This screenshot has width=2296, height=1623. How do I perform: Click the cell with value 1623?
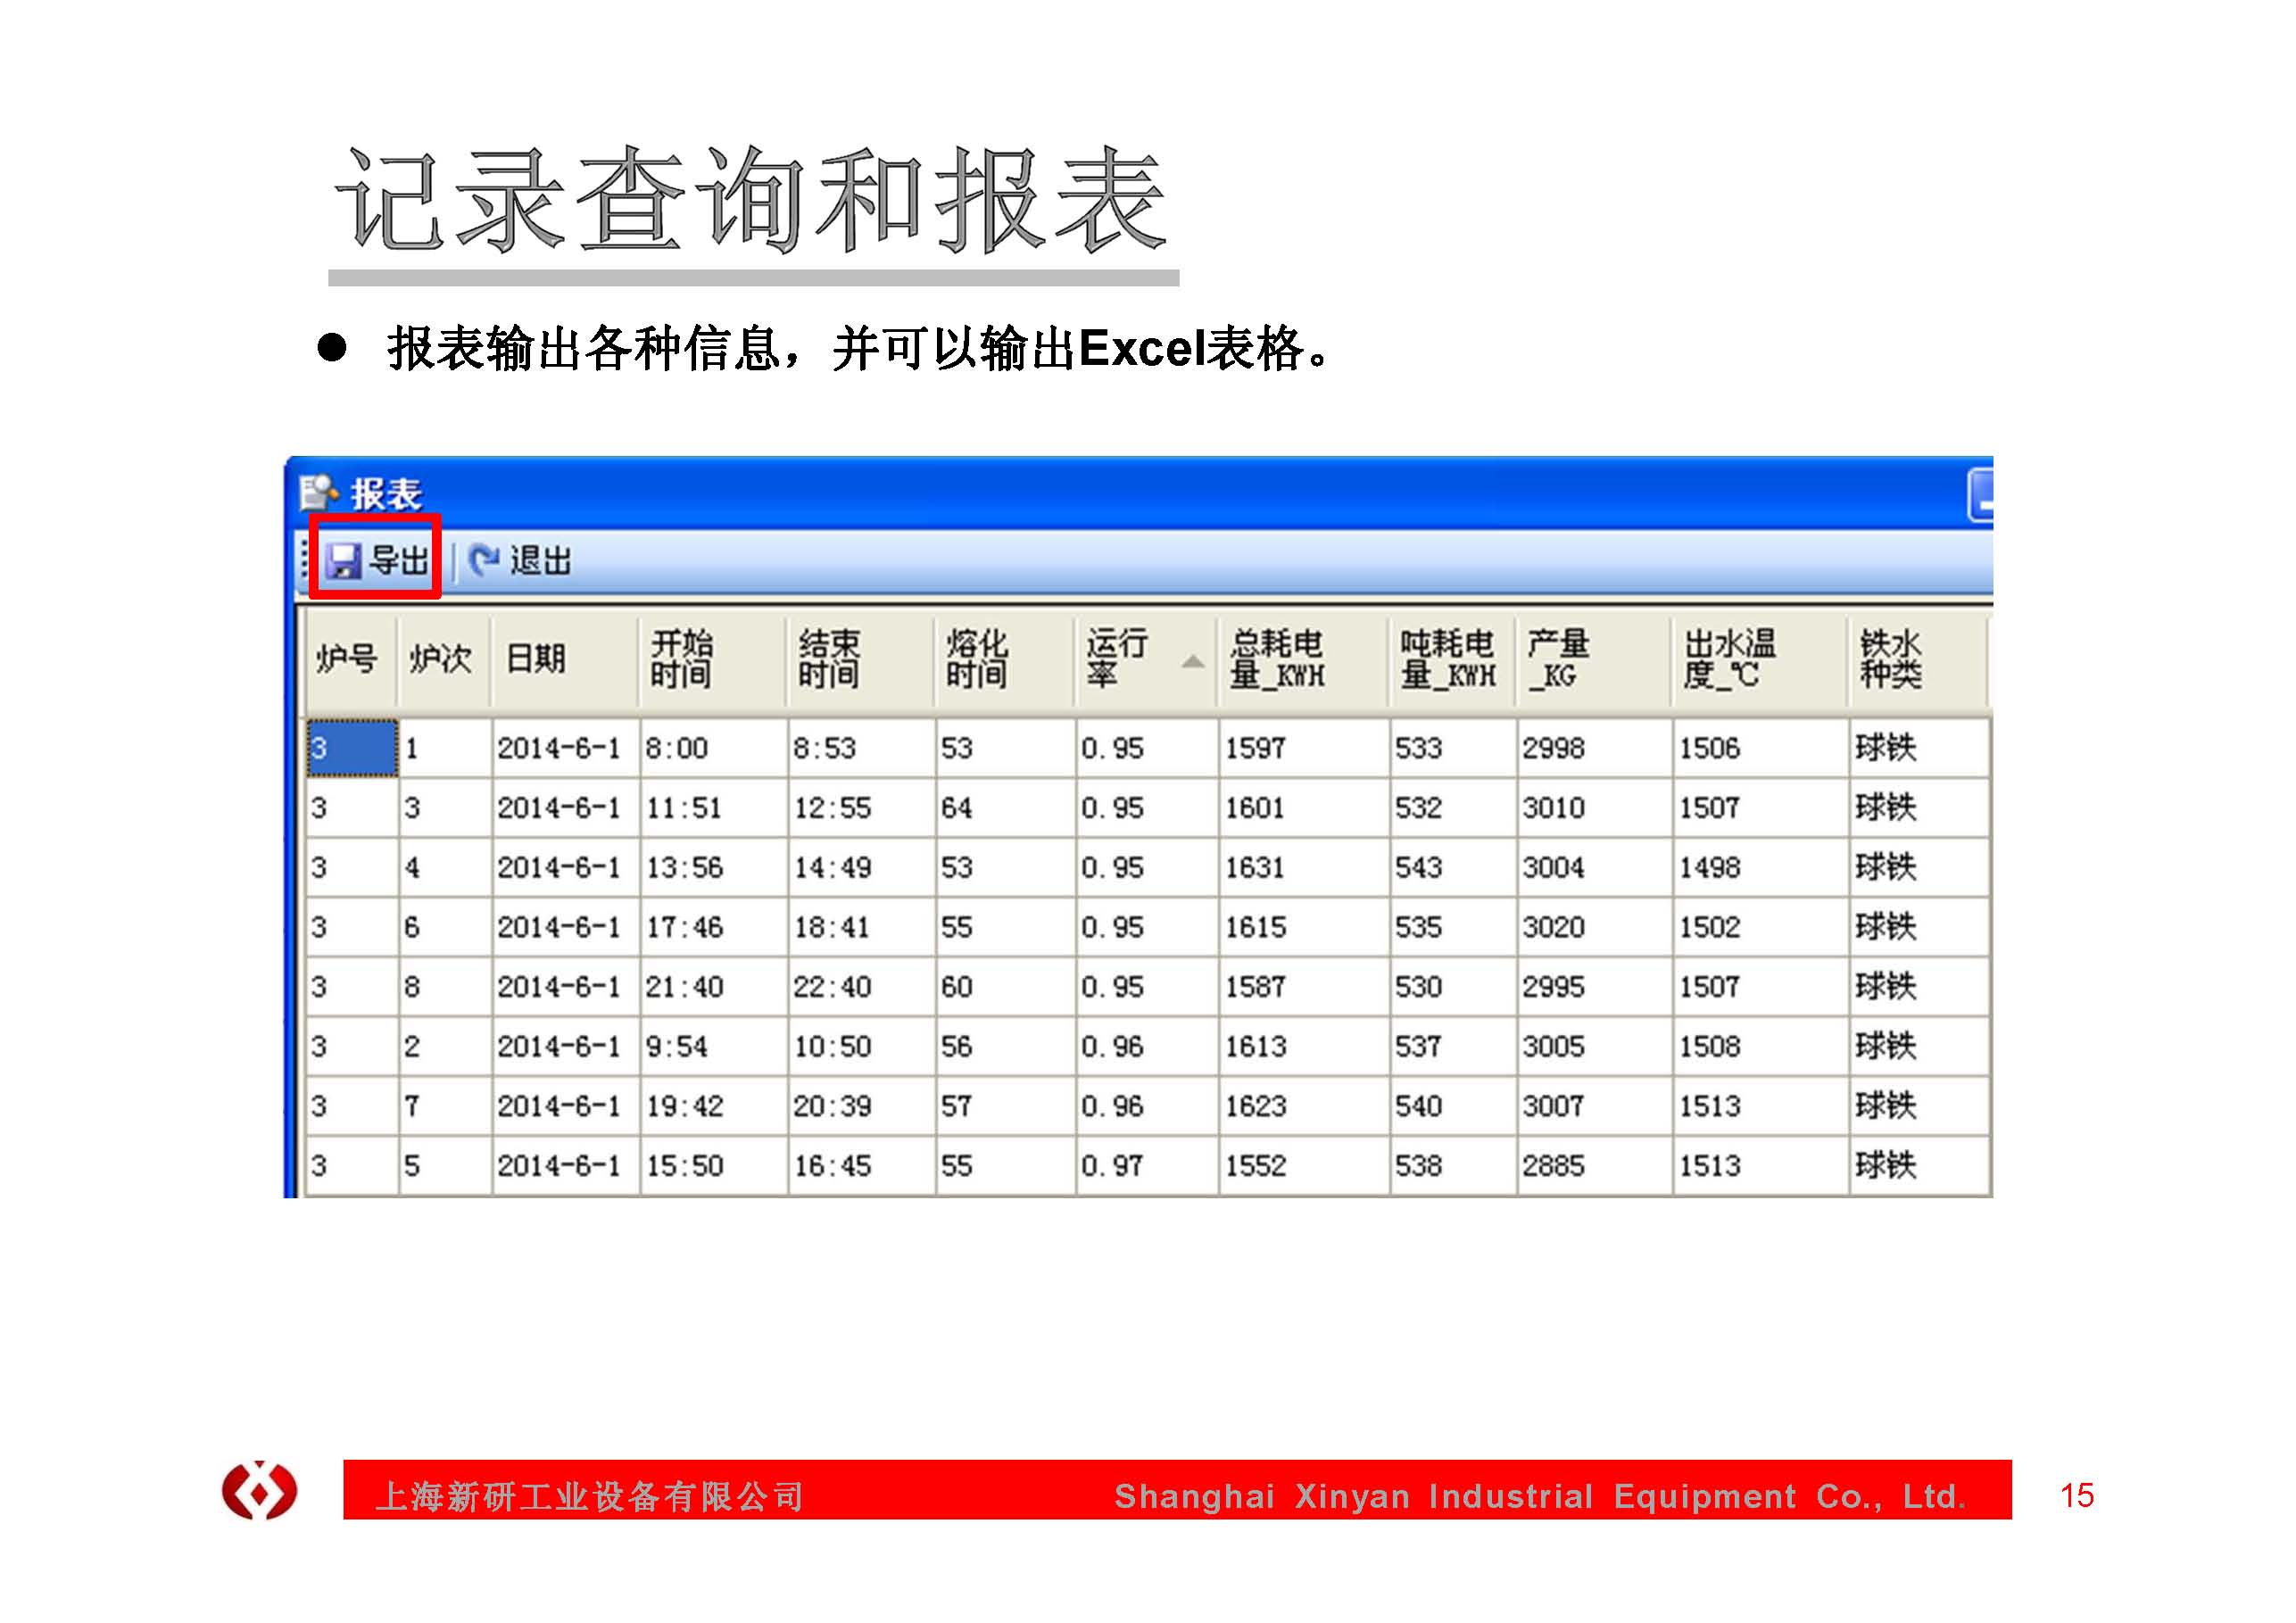tap(1303, 1106)
